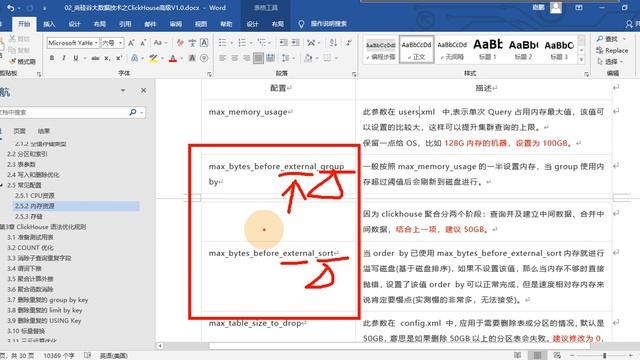Toggle strikethrough formatting
The width and height of the screenshot is (640, 360).
click(x=95, y=58)
